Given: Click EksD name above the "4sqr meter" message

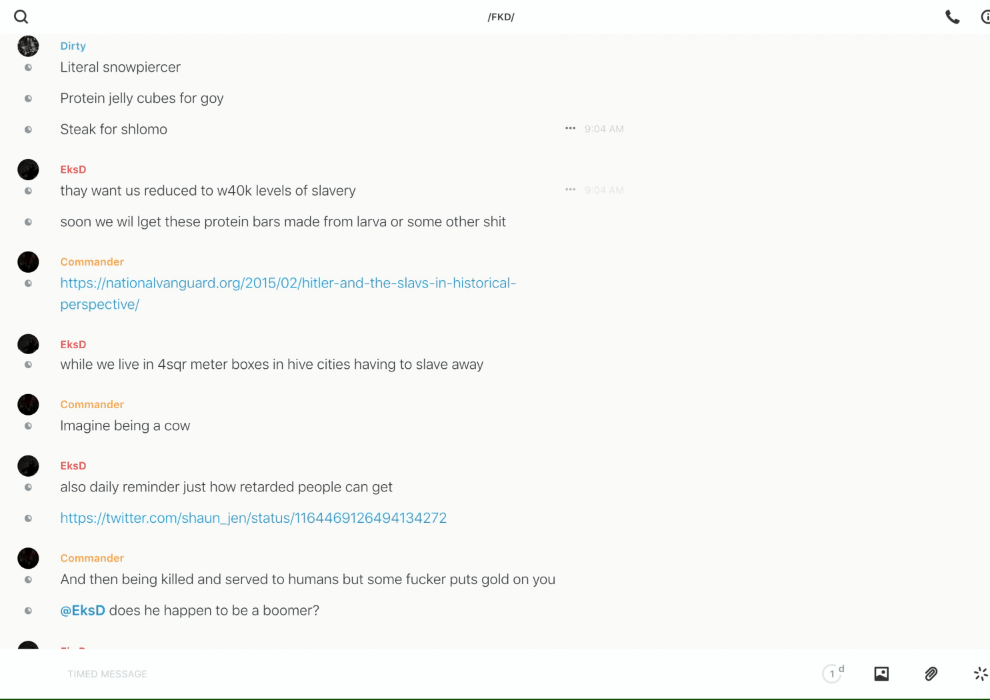Looking at the screenshot, I should [x=73, y=344].
